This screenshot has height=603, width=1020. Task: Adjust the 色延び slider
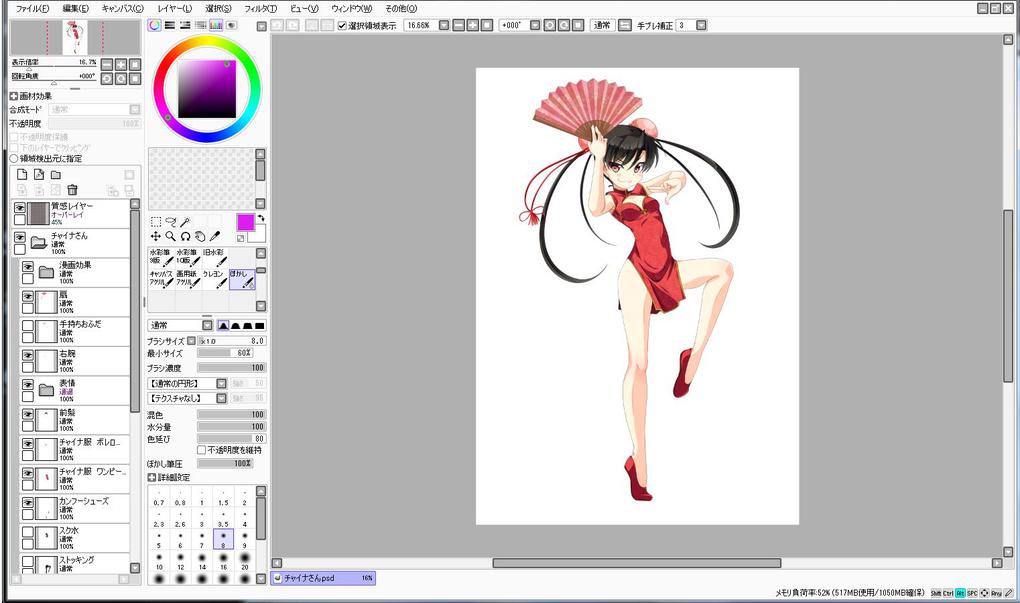click(231, 439)
